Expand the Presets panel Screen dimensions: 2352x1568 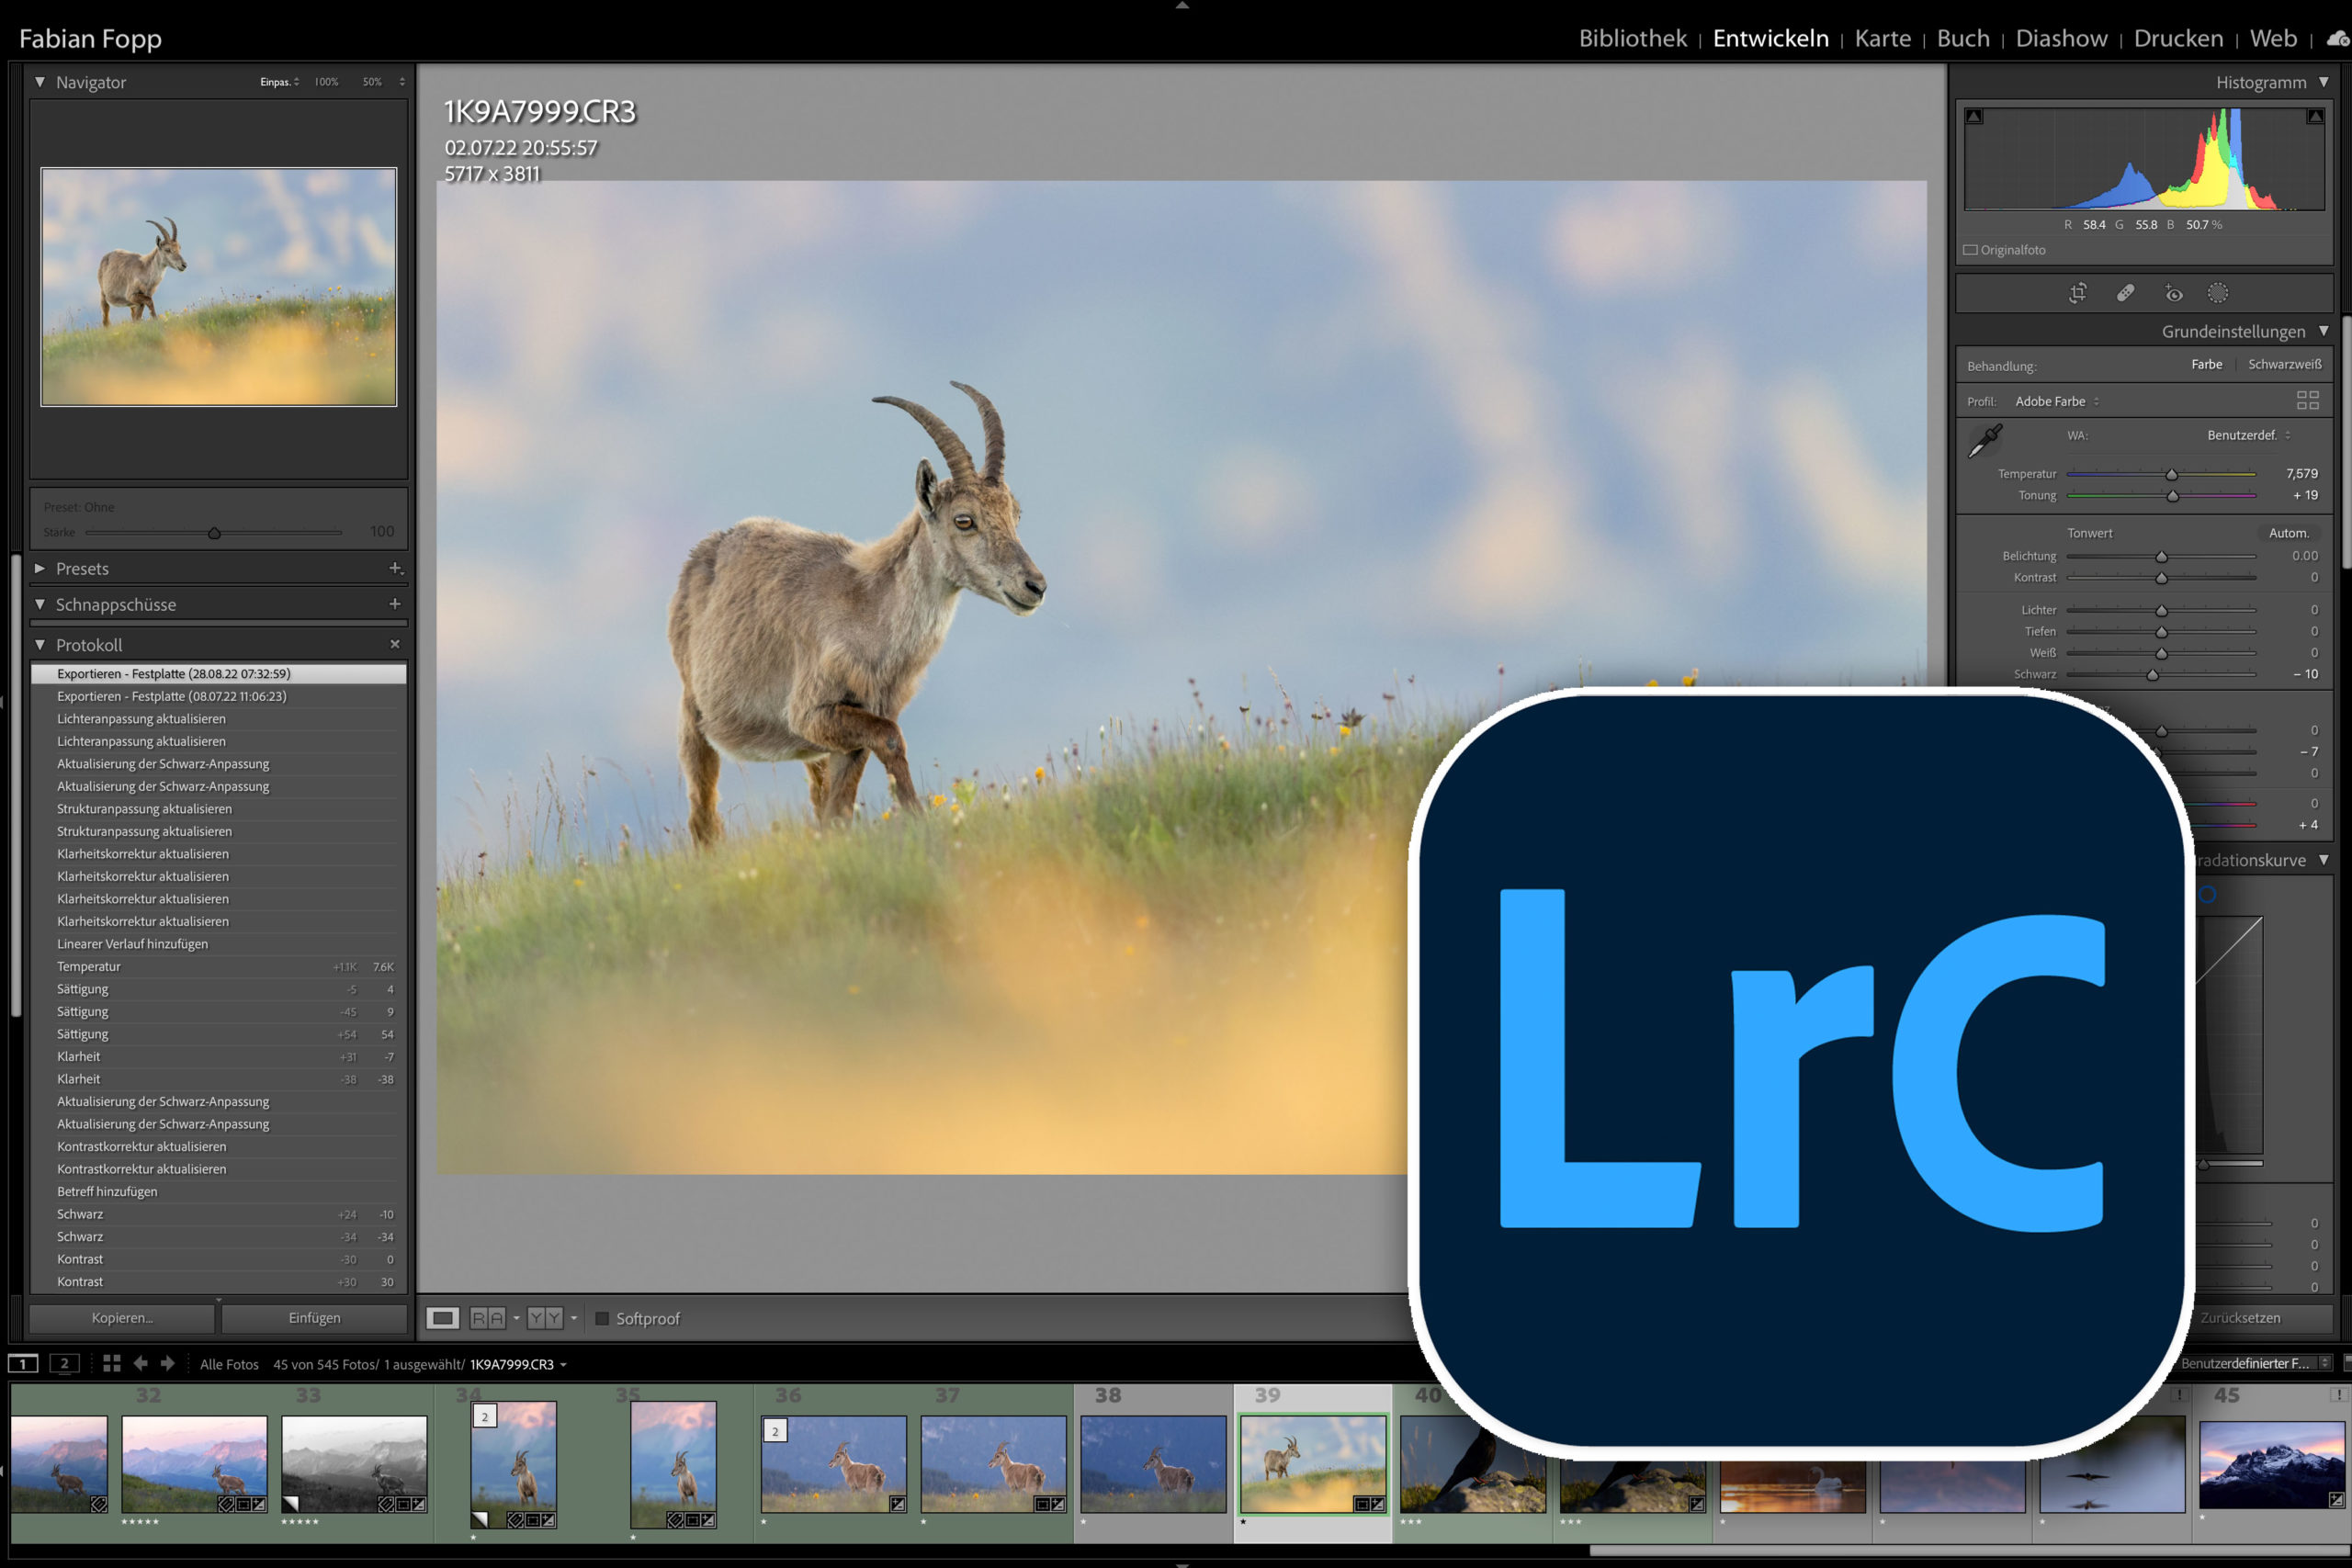(x=40, y=568)
